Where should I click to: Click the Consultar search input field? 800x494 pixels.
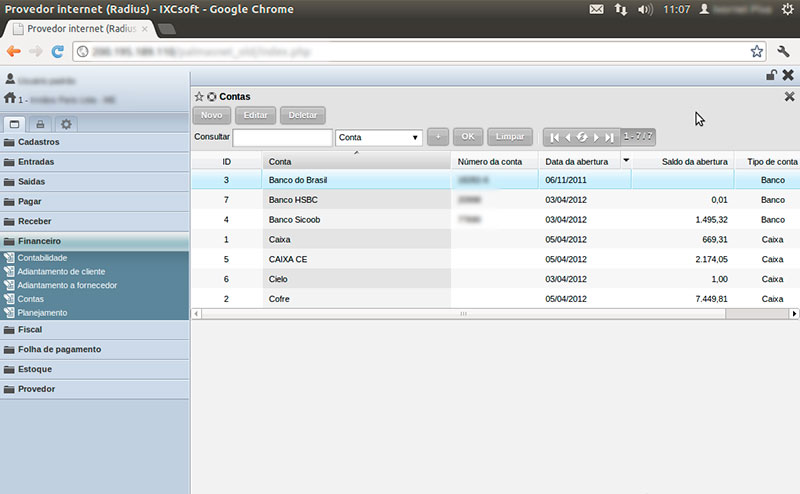tap(282, 137)
